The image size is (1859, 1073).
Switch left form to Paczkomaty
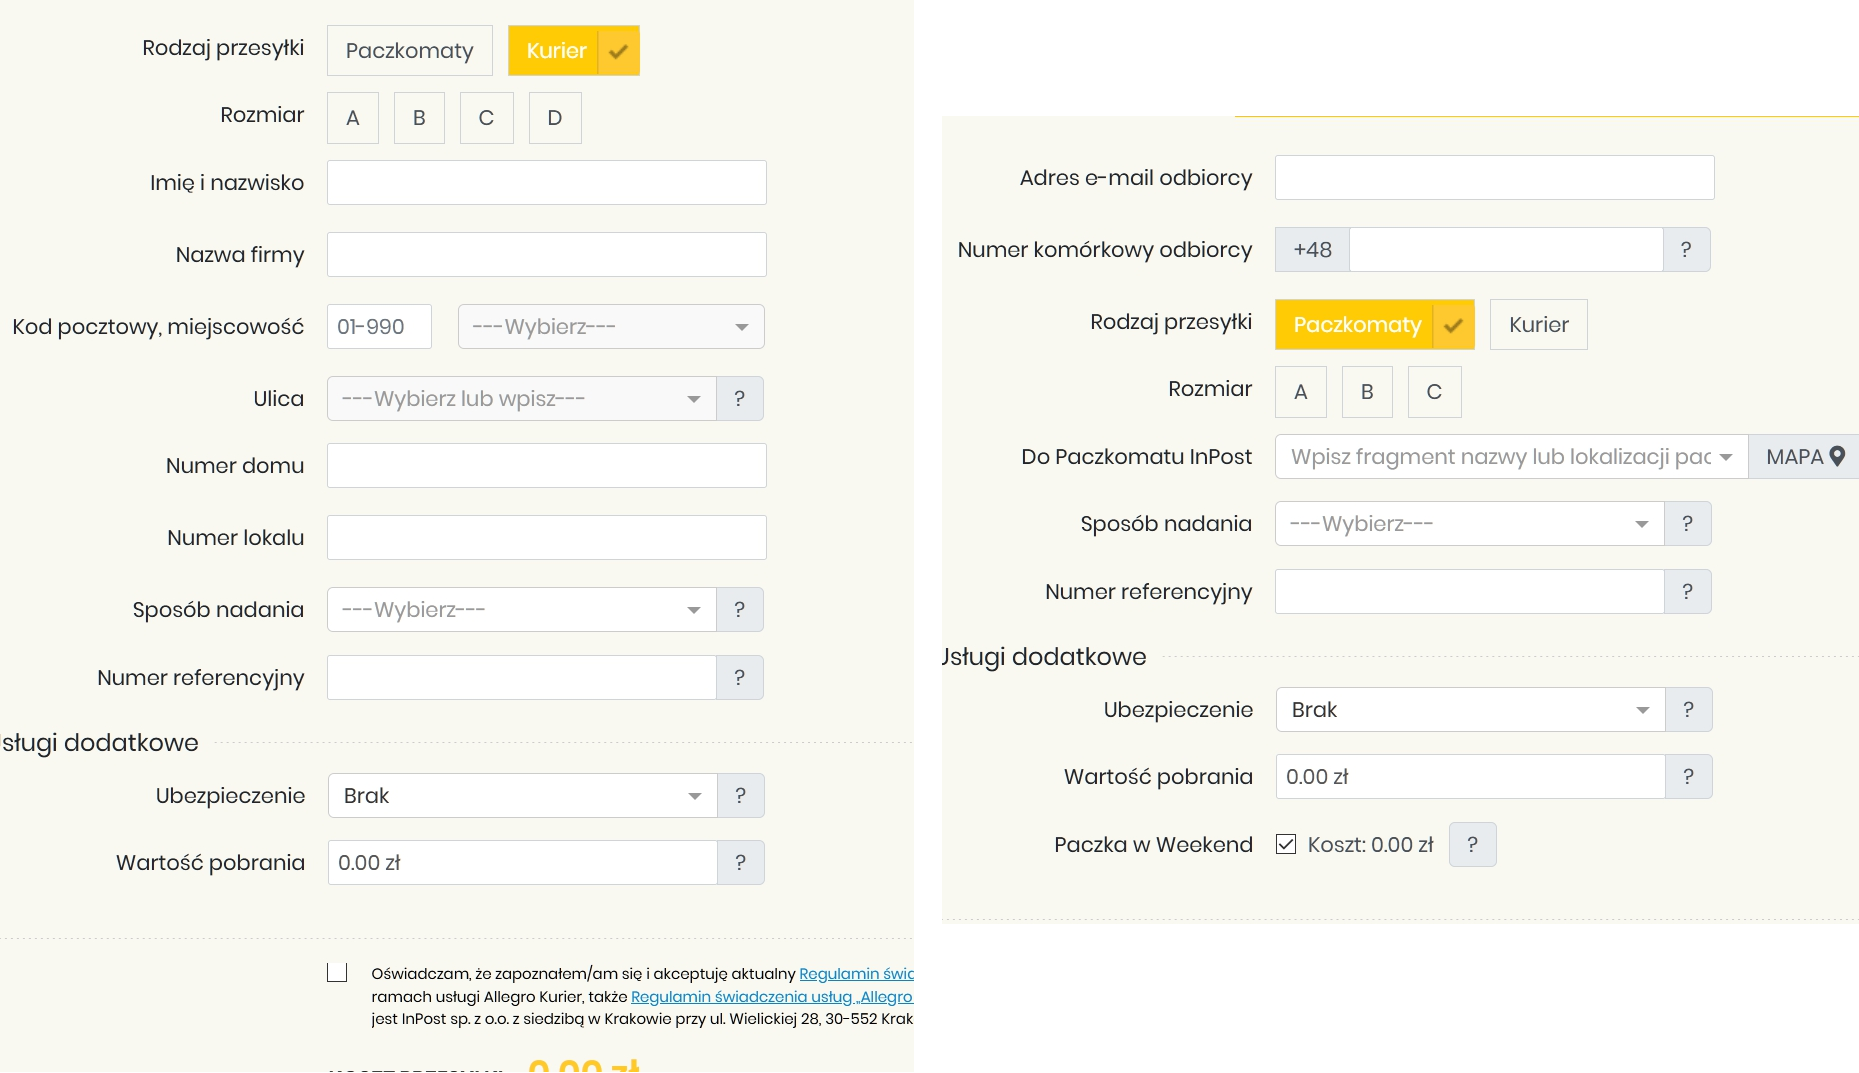(x=409, y=51)
